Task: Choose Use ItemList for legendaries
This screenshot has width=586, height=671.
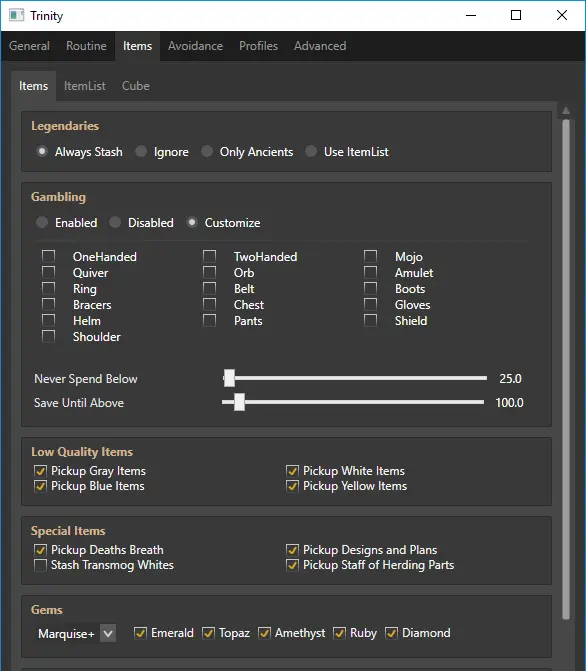Action: tap(311, 151)
